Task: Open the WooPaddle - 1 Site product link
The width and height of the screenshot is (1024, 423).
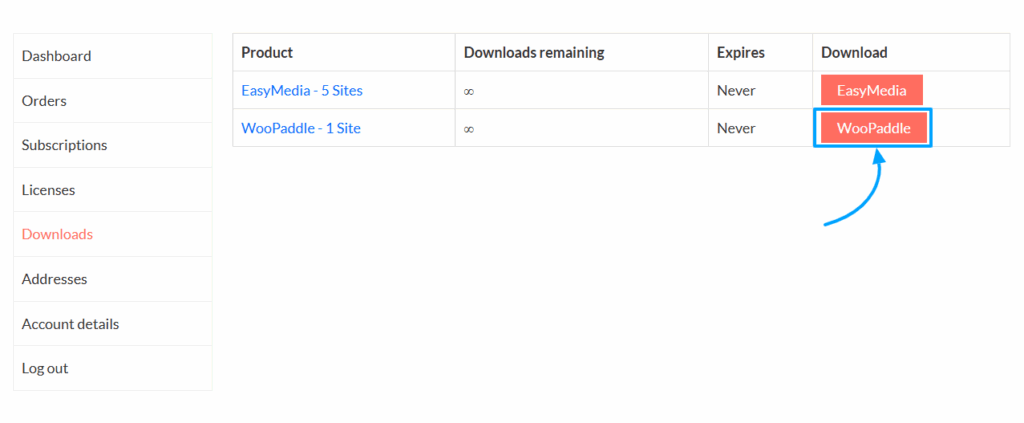Action: tap(301, 128)
